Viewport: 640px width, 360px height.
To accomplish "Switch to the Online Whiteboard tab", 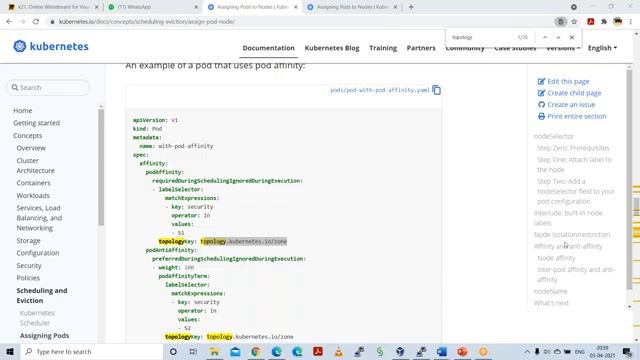I will 53,7.
